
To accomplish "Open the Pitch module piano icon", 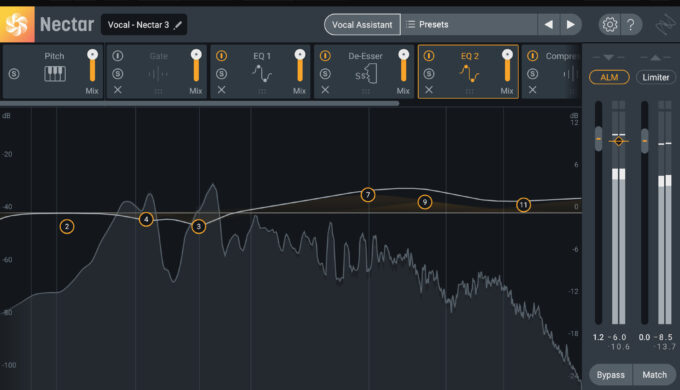I will [55, 74].
